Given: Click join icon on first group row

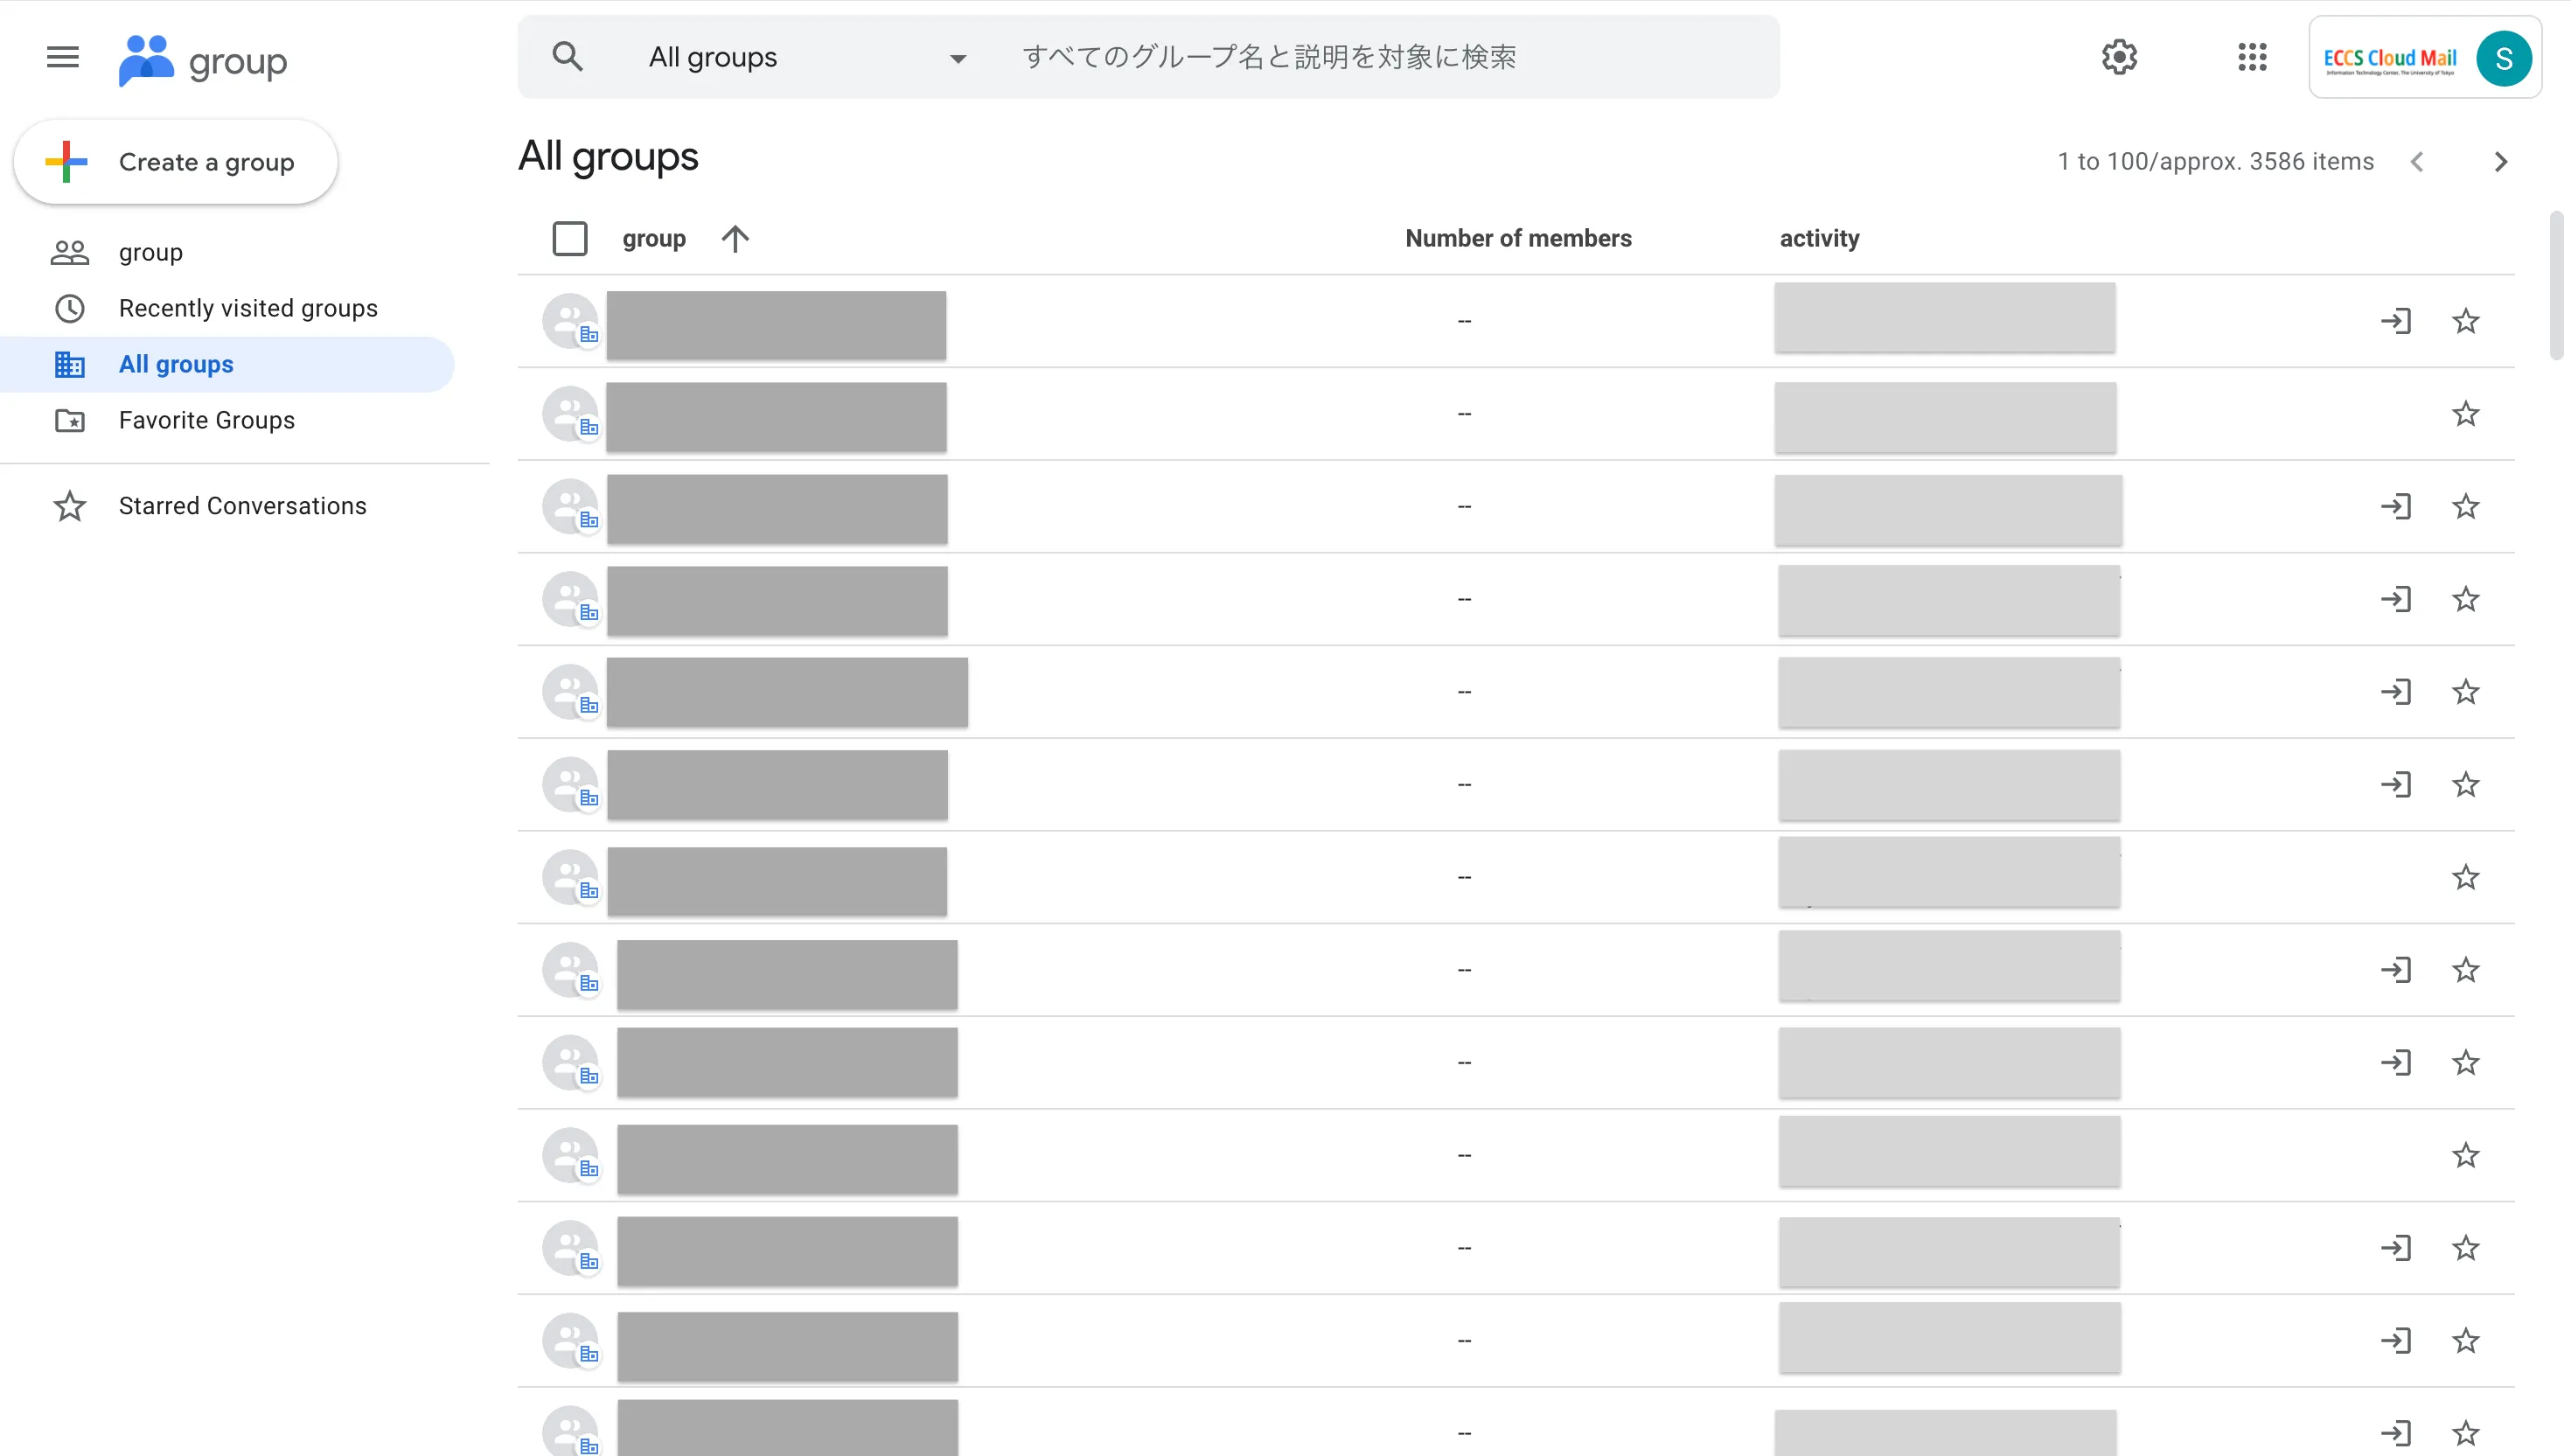Looking at the screenshot, I should pyautogui.click(x=2396, y=321).
